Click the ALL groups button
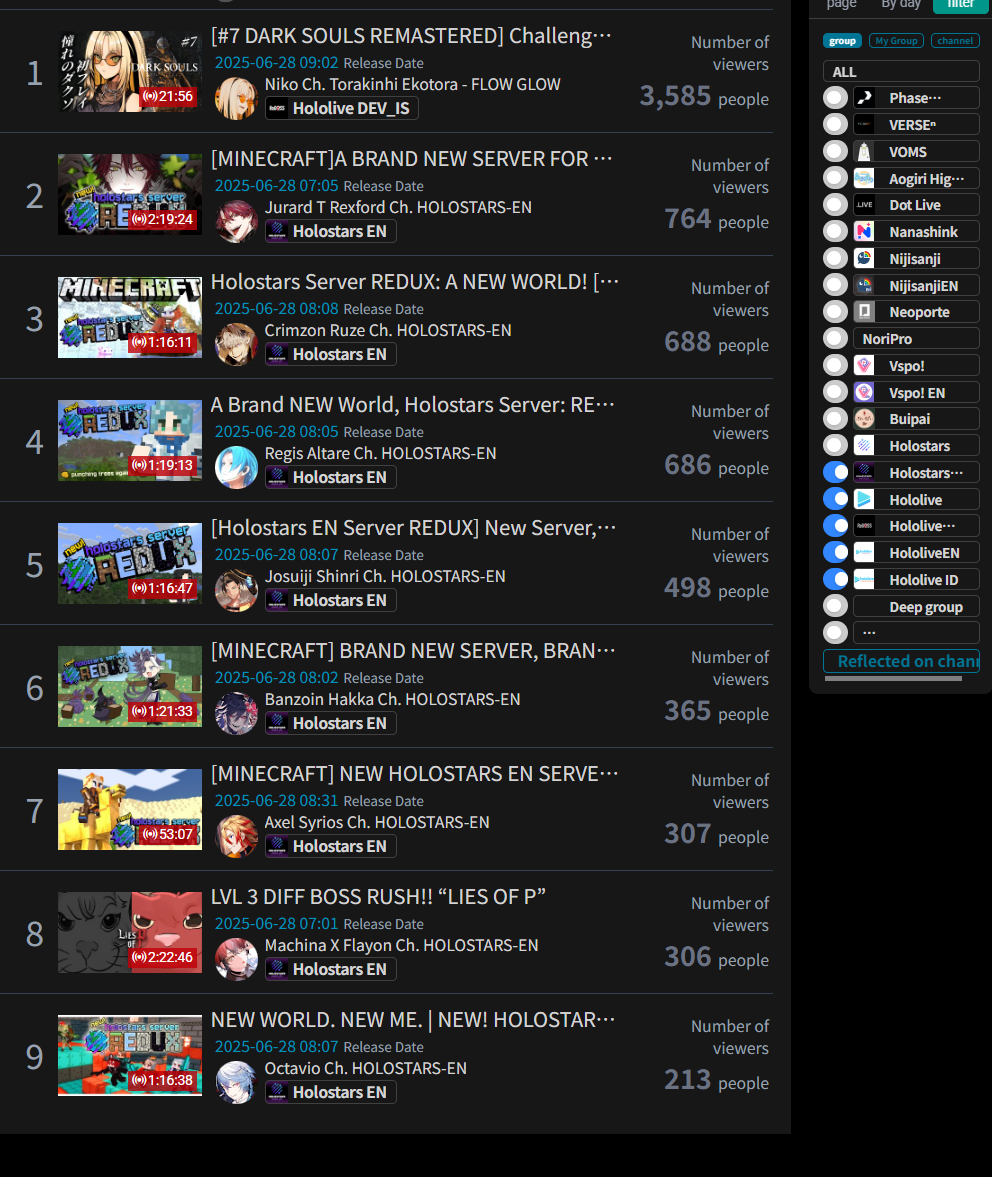Viewport: 992px width, 1177px height. click(x=901, y=71)
